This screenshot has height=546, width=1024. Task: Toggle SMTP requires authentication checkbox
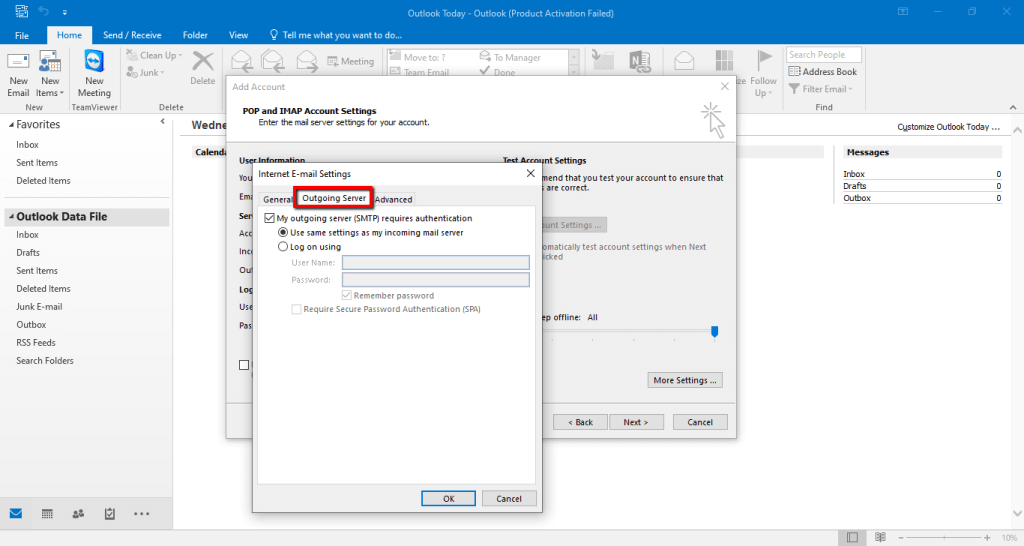(269, 218)
